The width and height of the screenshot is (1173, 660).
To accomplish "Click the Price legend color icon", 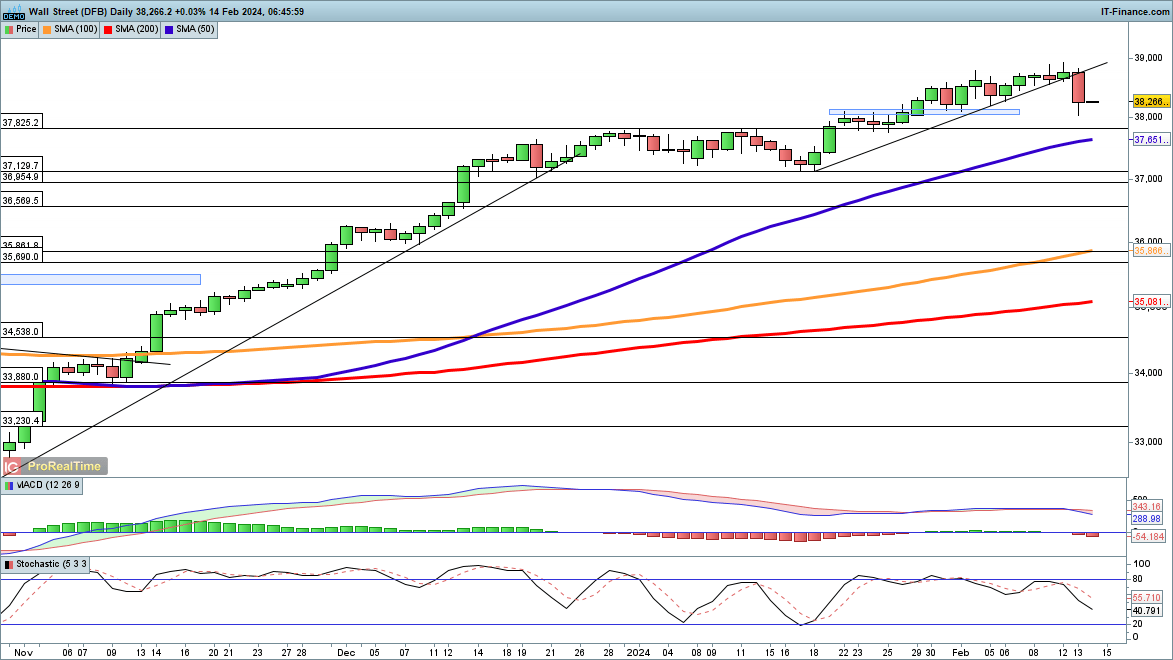I will [x=9, y=29].
